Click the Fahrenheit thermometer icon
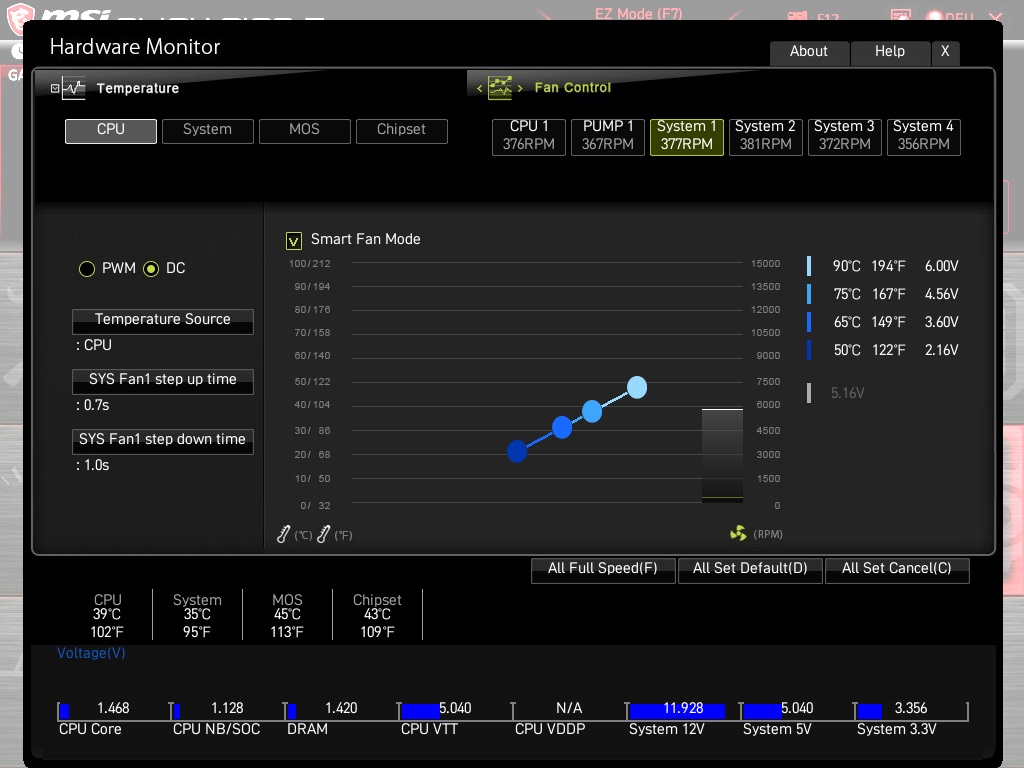This screenshot has width=1024, height=768. click(323, 534)
